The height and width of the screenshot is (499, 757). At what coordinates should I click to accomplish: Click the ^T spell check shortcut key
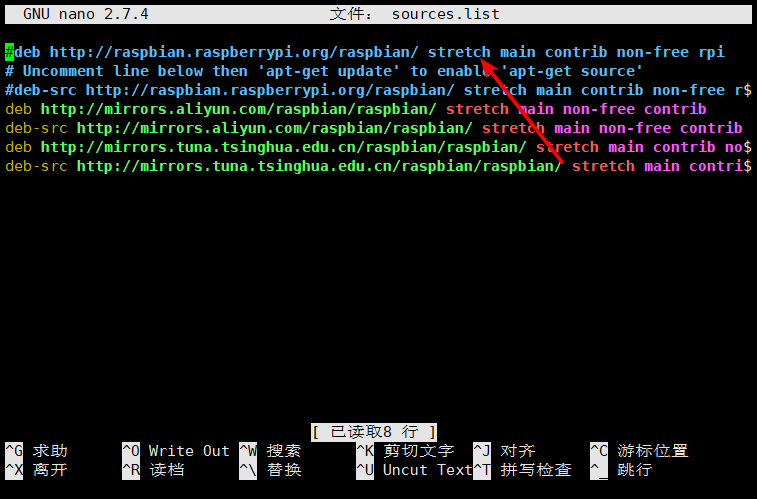point(482,470)
